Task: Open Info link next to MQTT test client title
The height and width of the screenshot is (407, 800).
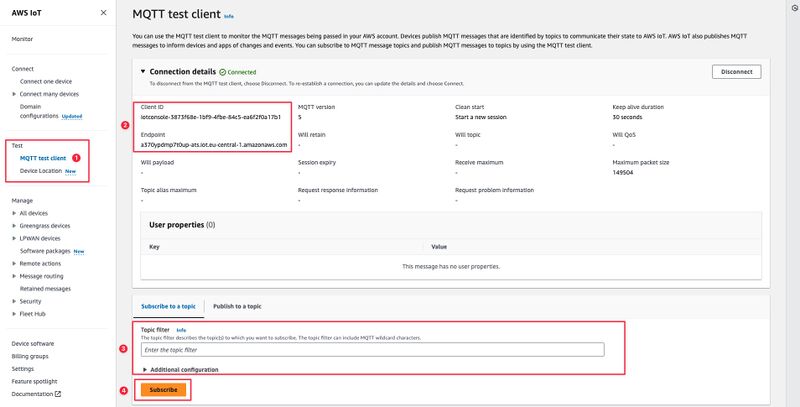Action: point(229,17)
